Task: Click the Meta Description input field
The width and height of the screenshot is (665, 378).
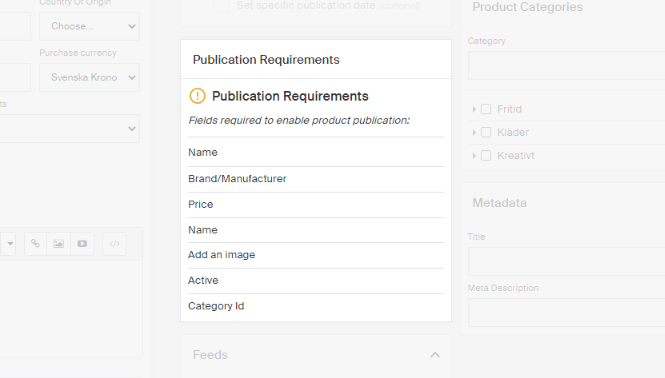Action: (566, 313)
